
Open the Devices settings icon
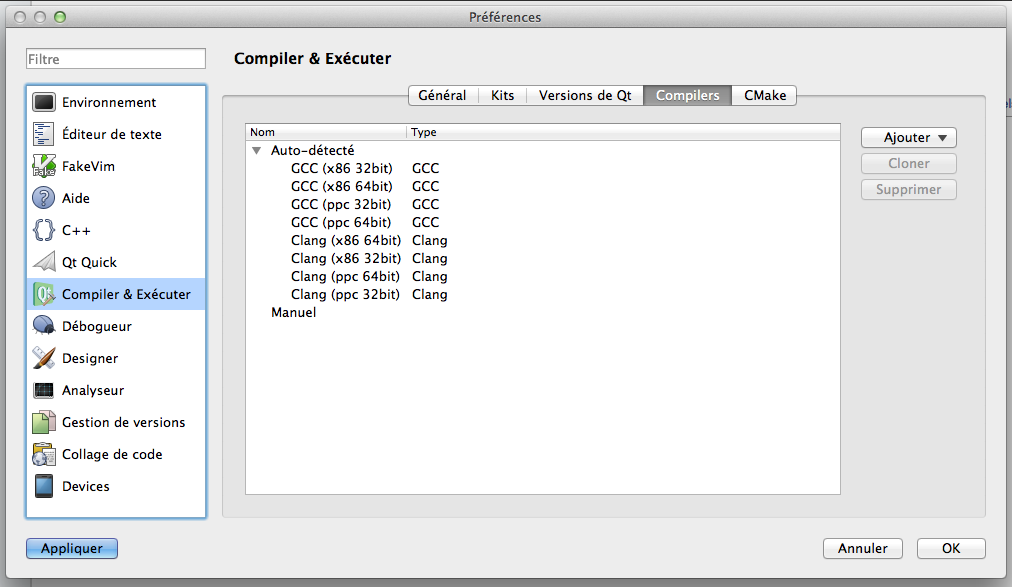tap(42, 486)
